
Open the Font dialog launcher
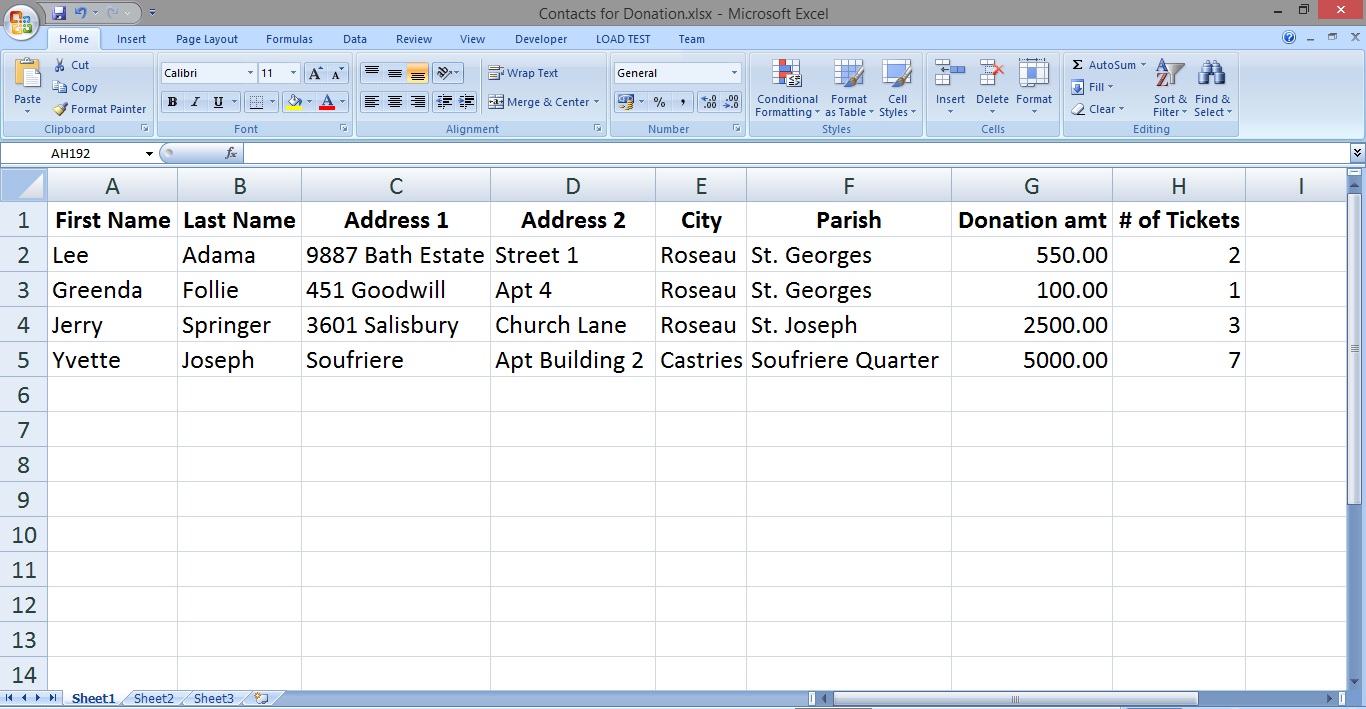(344, 129)
